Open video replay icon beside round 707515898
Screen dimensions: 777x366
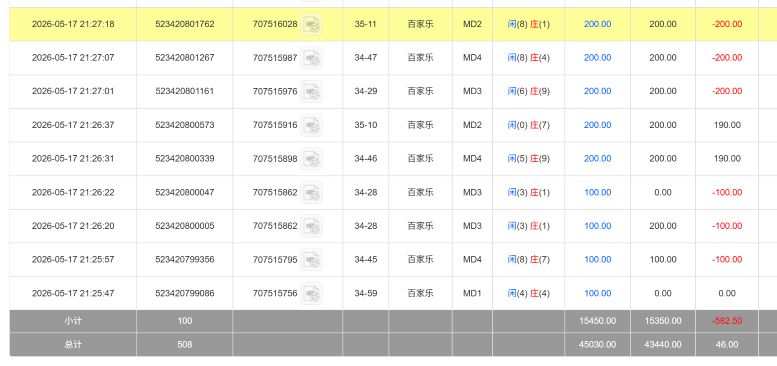pos(311,158)
